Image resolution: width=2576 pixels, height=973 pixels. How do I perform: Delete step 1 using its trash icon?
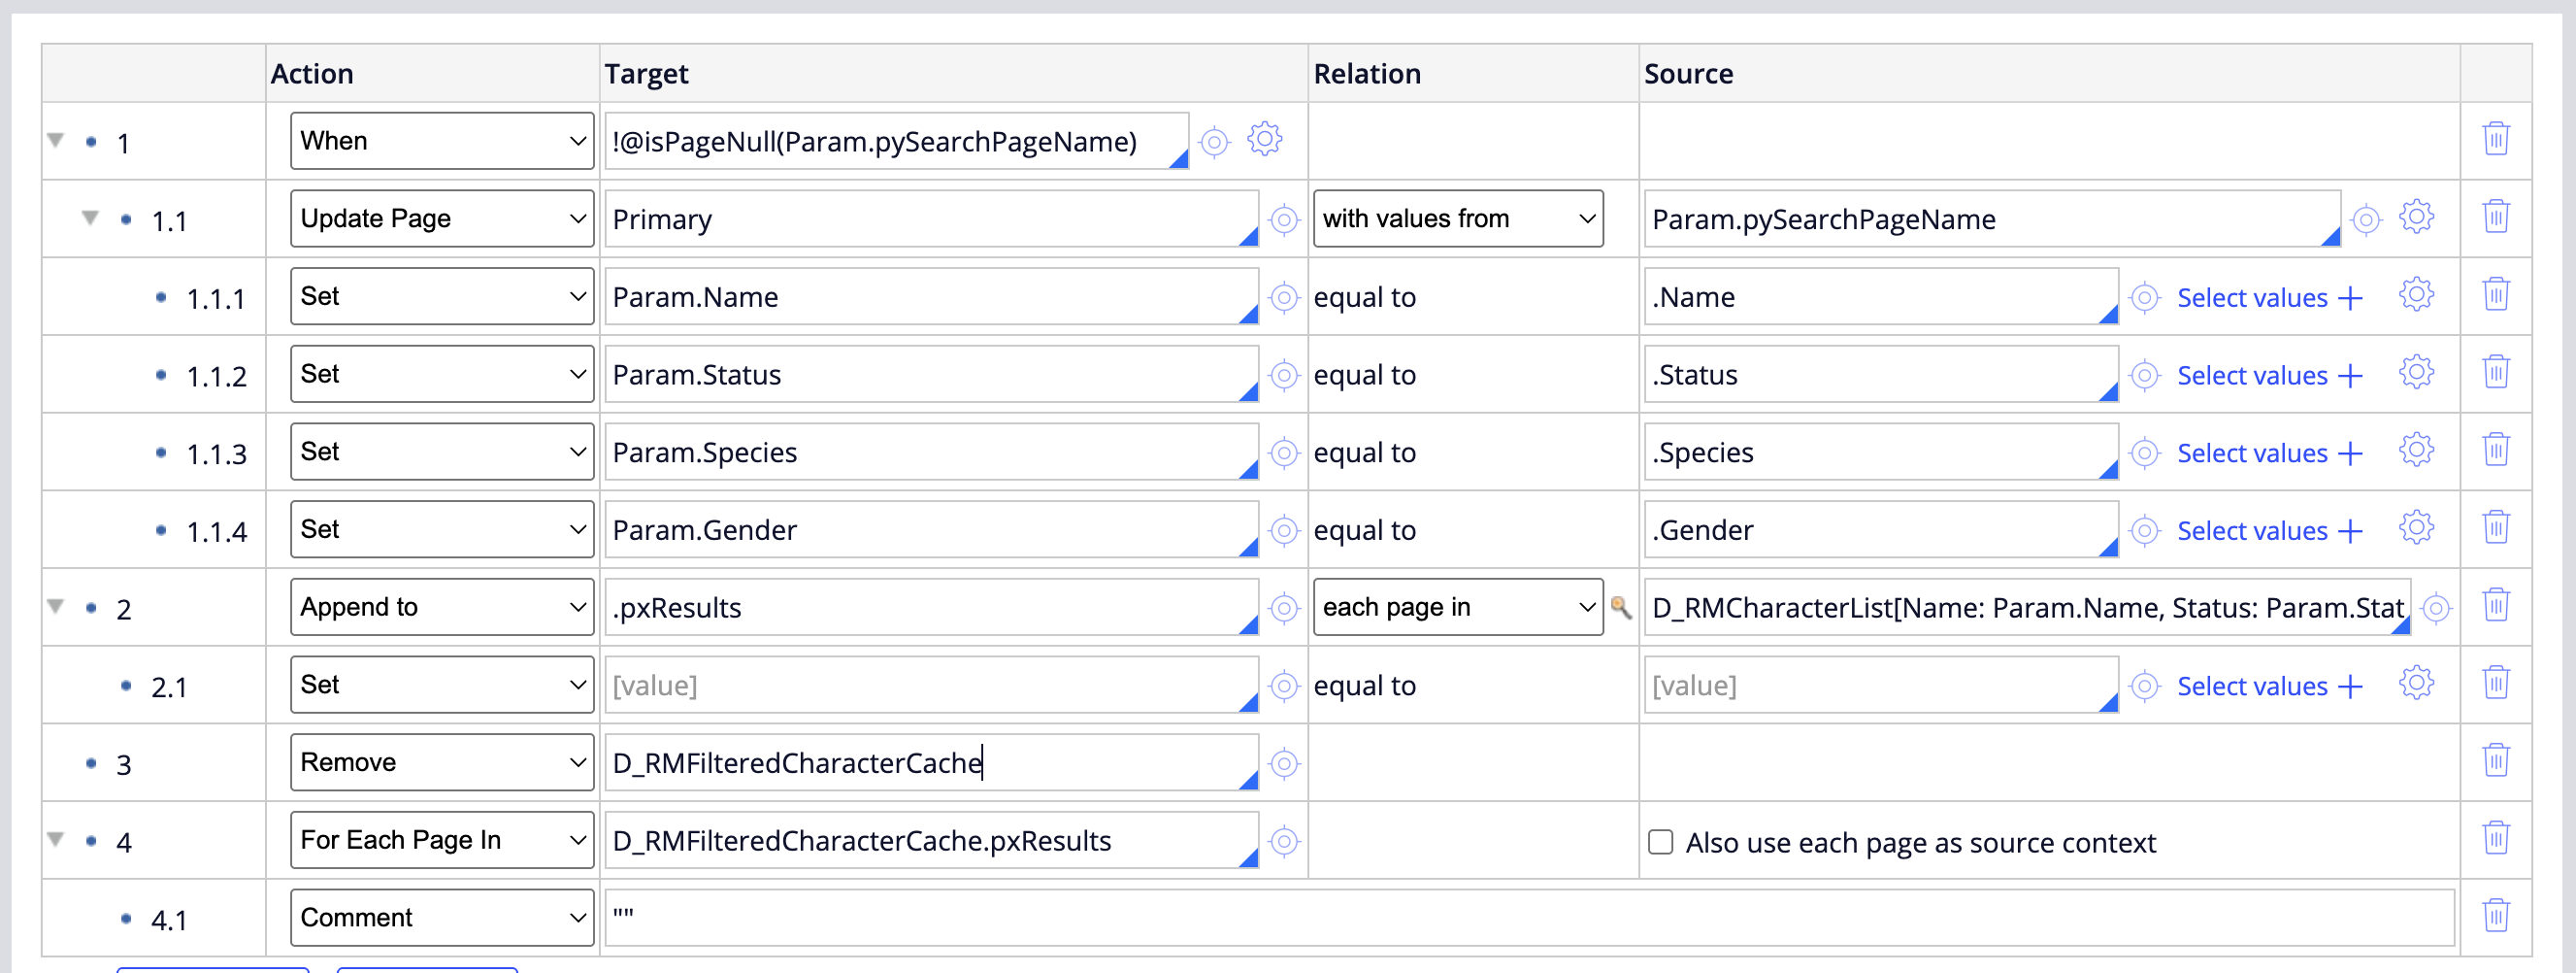[2495, 139]
